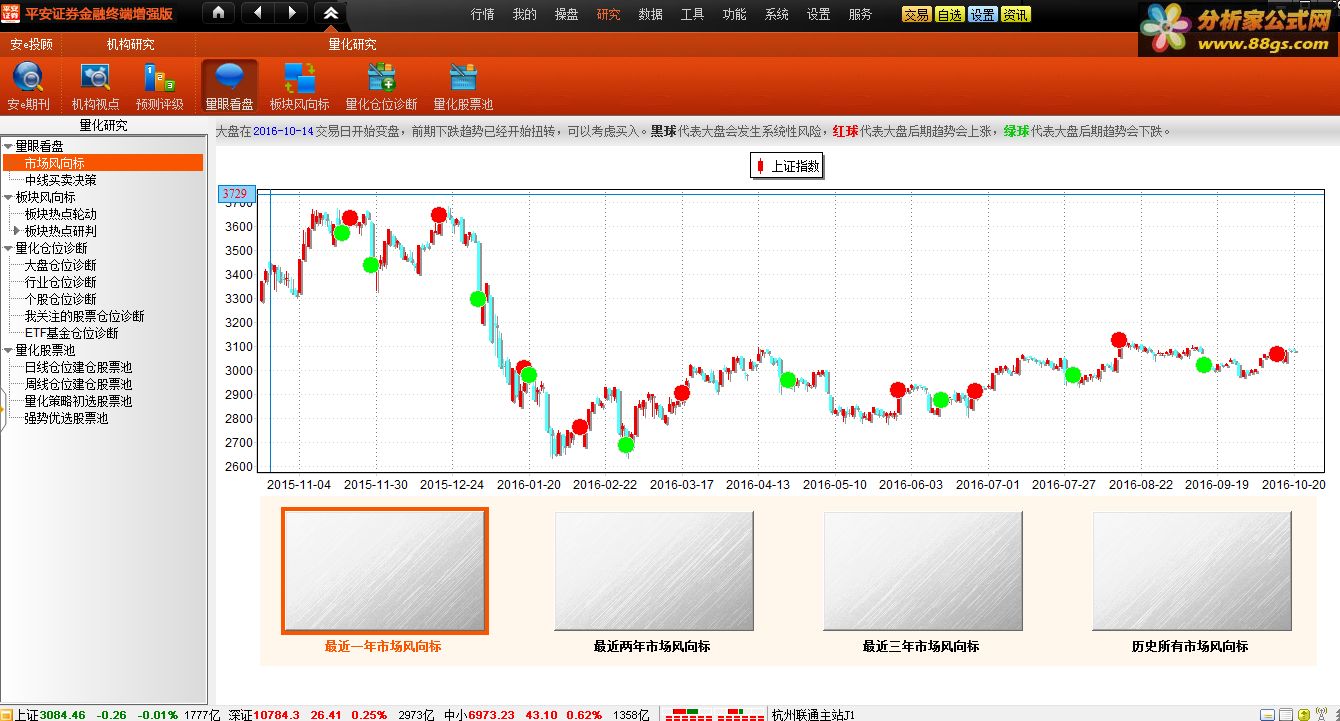The height and width of the screenshot is (721, 1340).
Task: Navigate back with the left arrow
Action: coord(257,13)
